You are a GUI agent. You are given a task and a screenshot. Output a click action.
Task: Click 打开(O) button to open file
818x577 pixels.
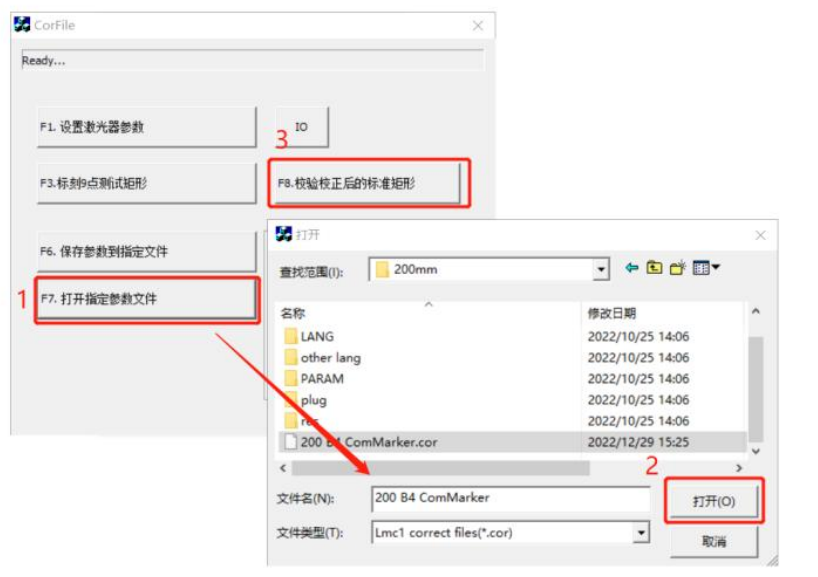pyautogui.click(x=713, y=501)
